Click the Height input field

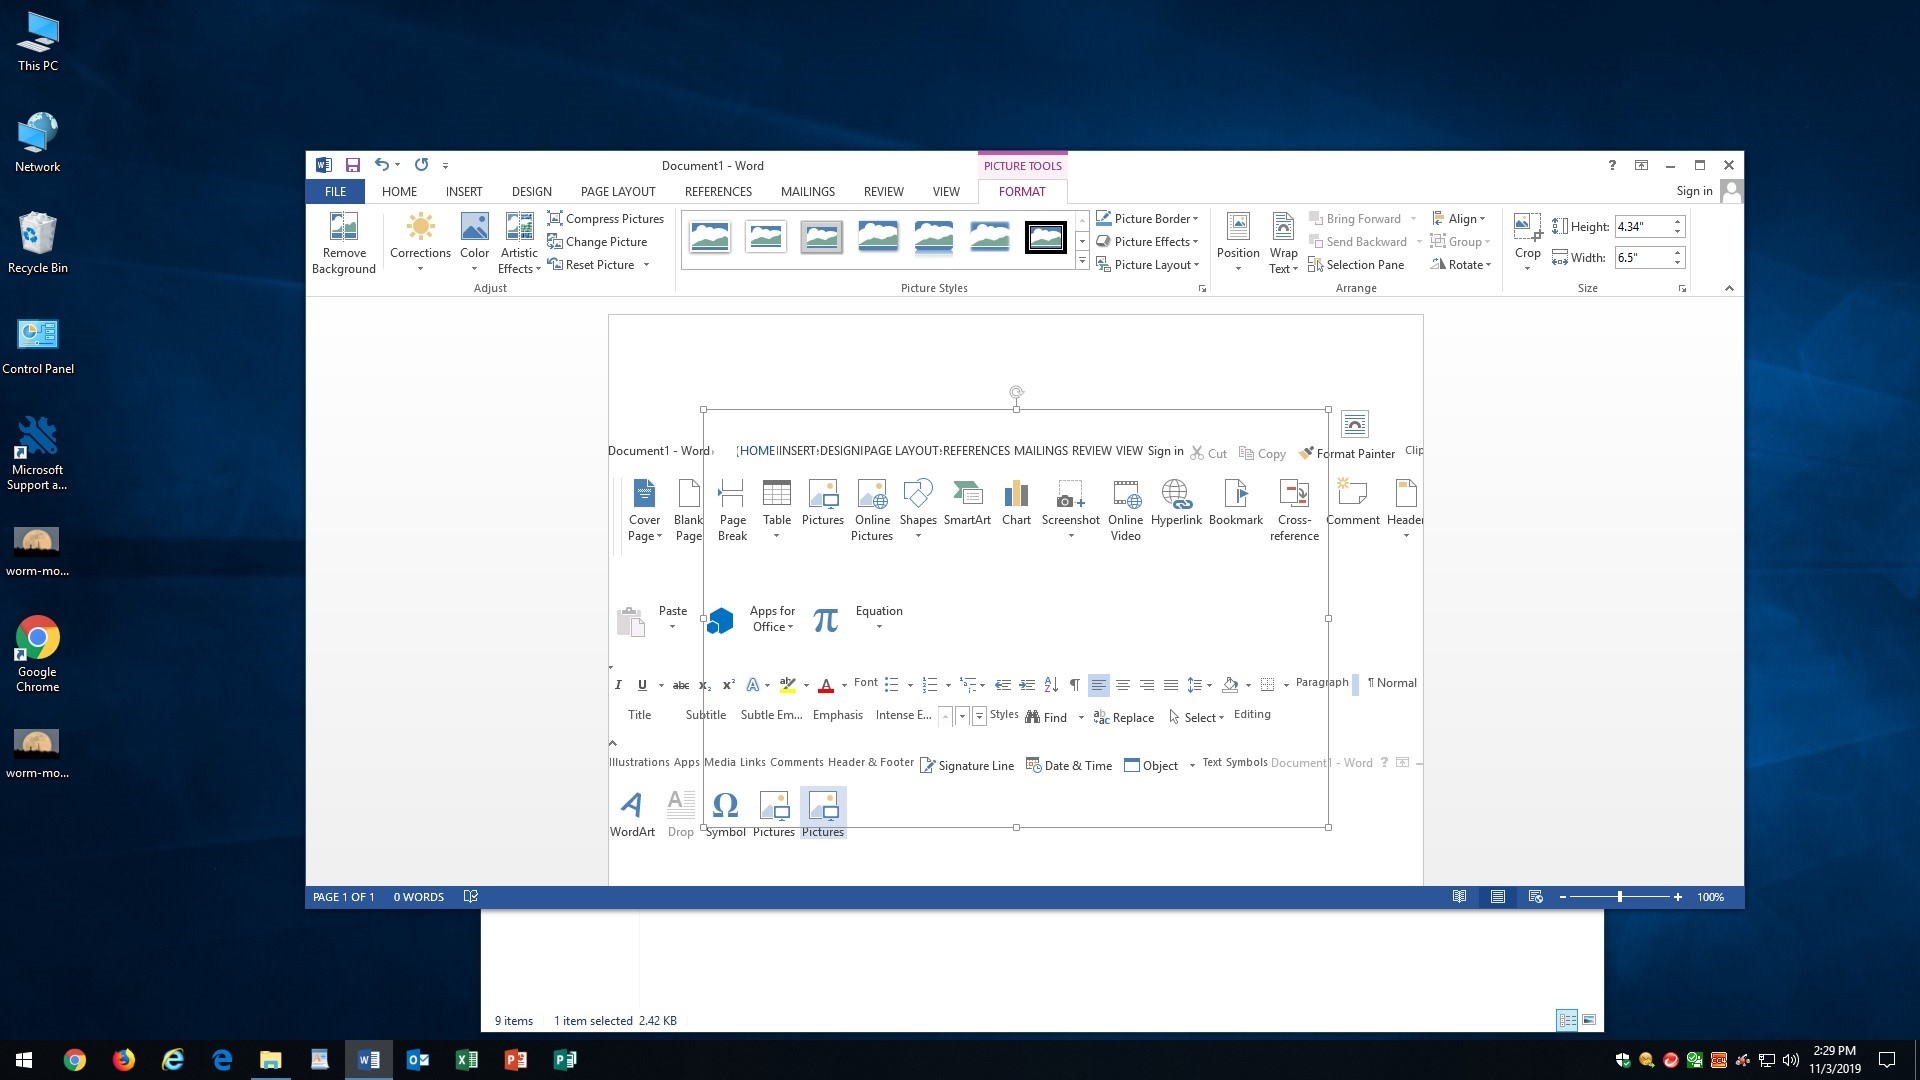[x=1642, y=227]
